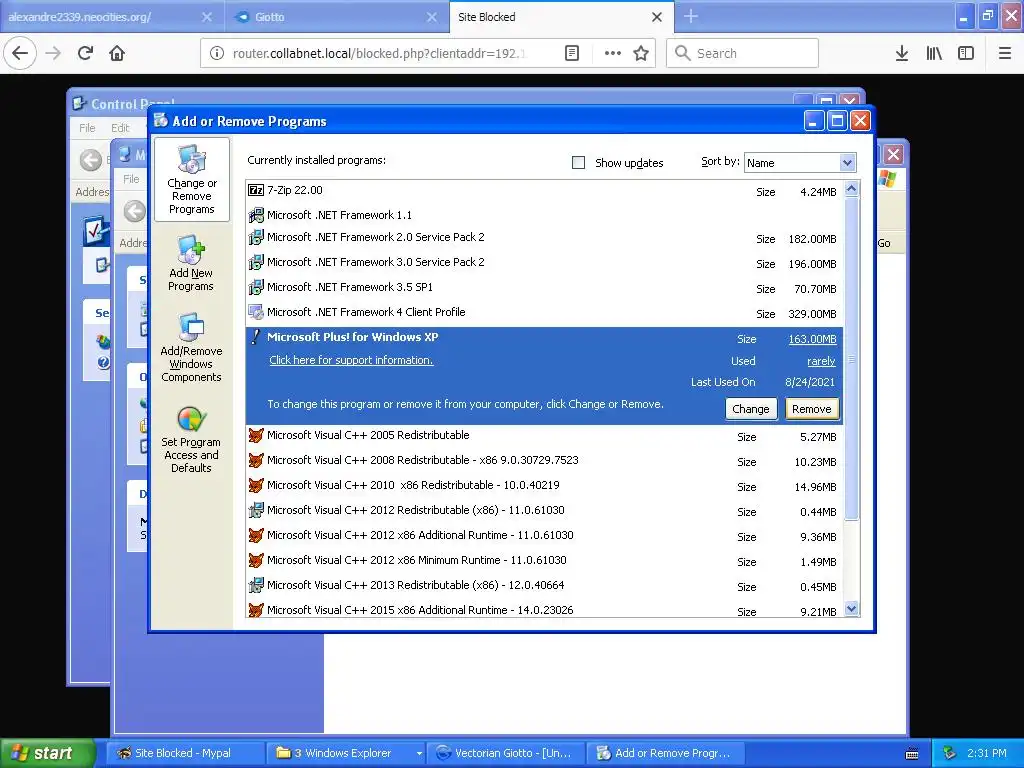The image size is (1024, 768).
Task: Click the browser address URL field
Action: coord(382,53)
